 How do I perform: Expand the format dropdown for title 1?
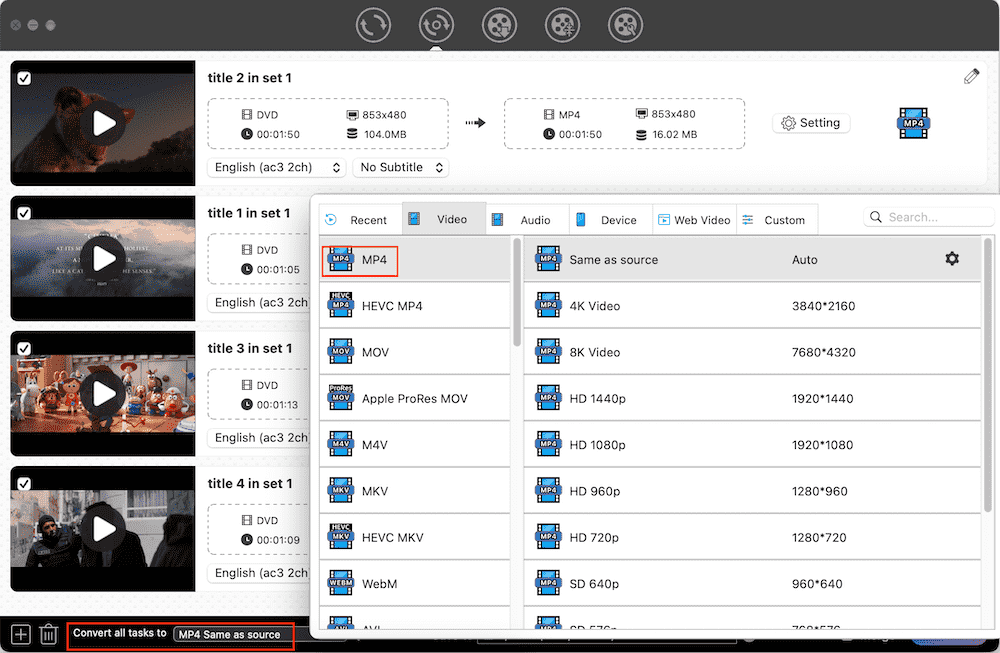[x=262, y=302]
